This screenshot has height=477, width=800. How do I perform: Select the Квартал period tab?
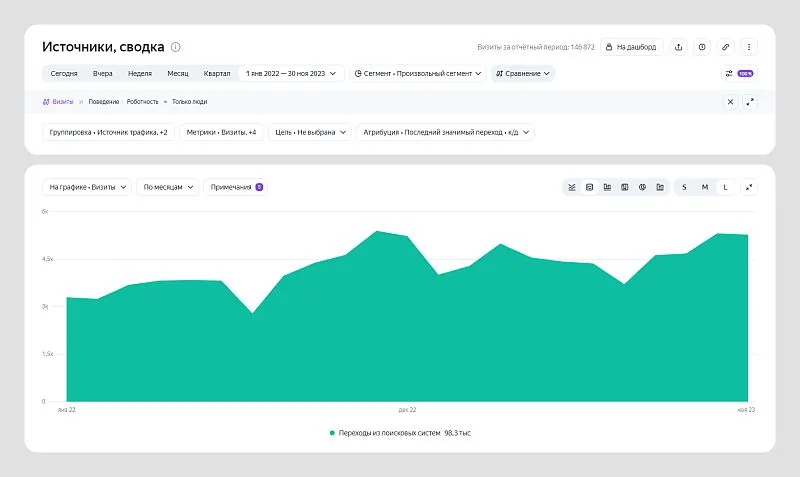tap(217, 73)
